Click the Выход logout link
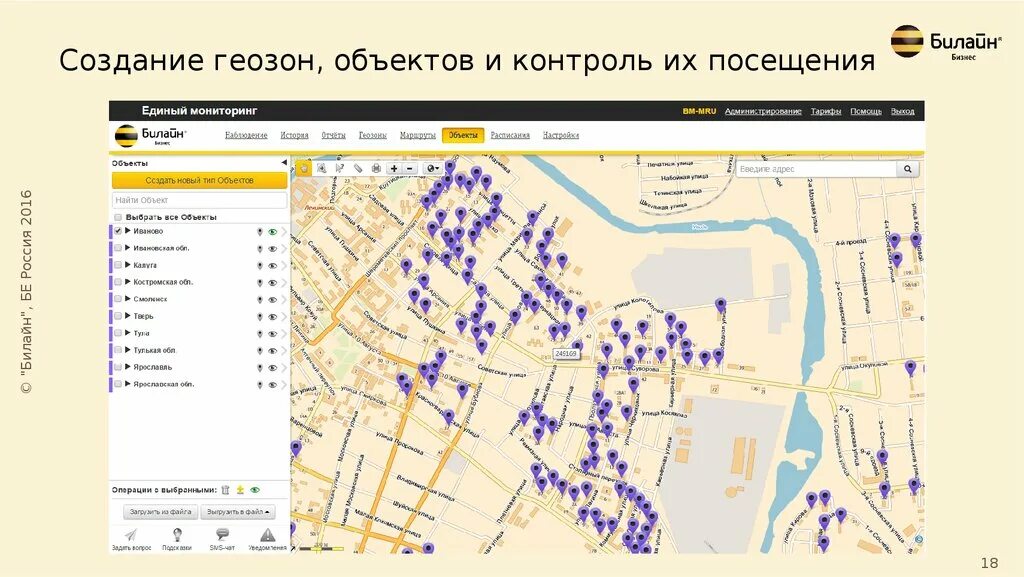The image size is (1024, 577). (903, 112)
